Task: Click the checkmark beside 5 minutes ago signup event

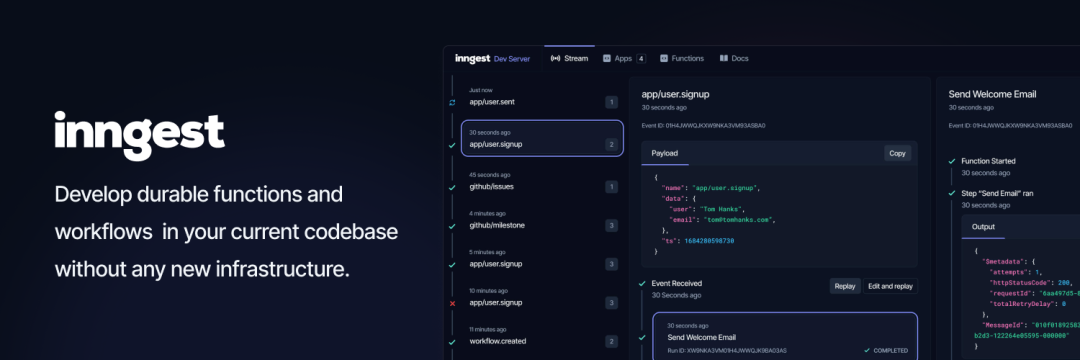Action: [453, 264]
